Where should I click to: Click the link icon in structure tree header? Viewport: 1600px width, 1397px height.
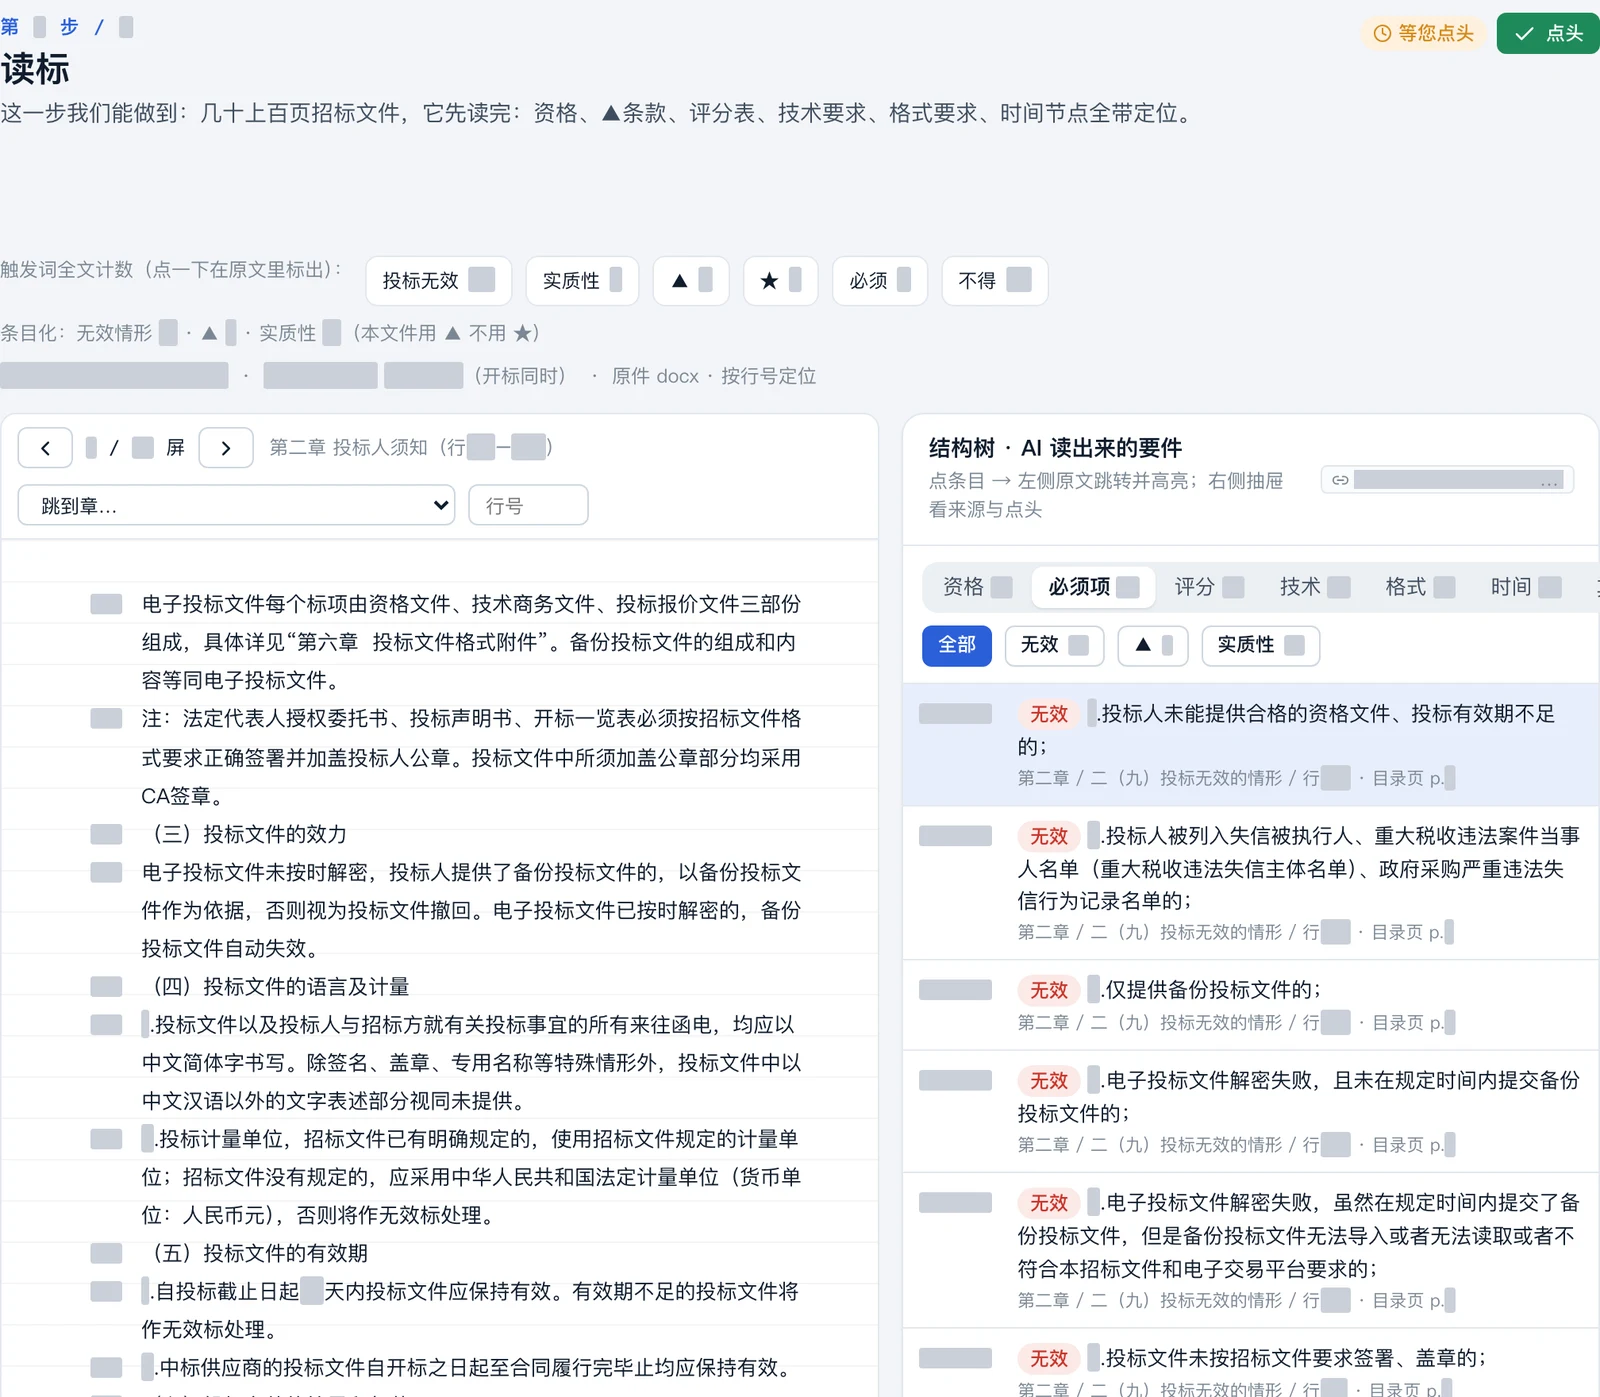pos(1340,481)
